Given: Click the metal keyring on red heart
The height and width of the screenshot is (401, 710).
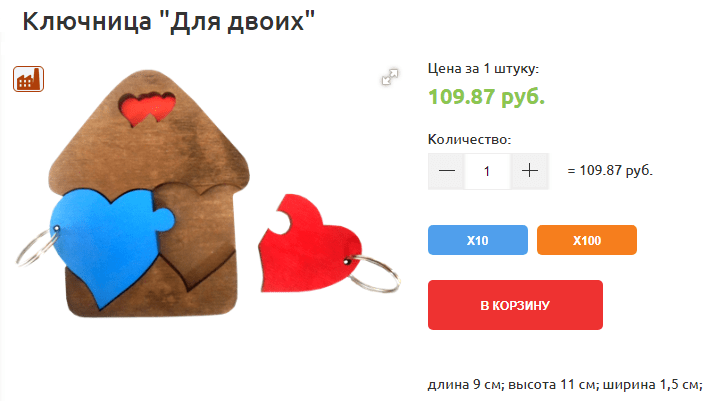Looking at the screenshot, I should pyautogui.click(x=373, y=272).
